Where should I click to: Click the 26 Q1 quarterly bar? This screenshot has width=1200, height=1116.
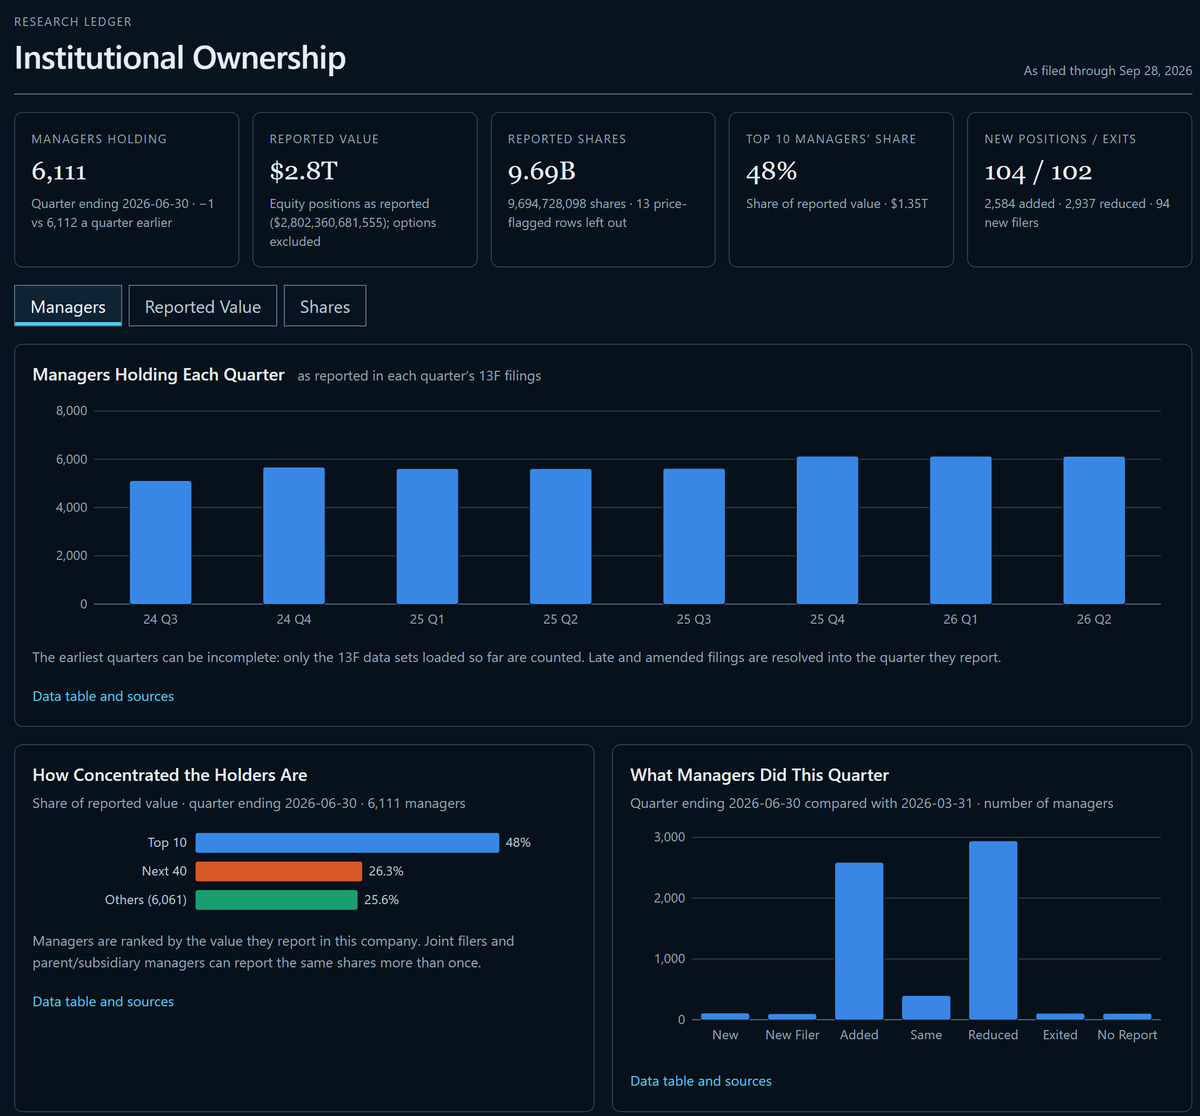tap(961, 530)
